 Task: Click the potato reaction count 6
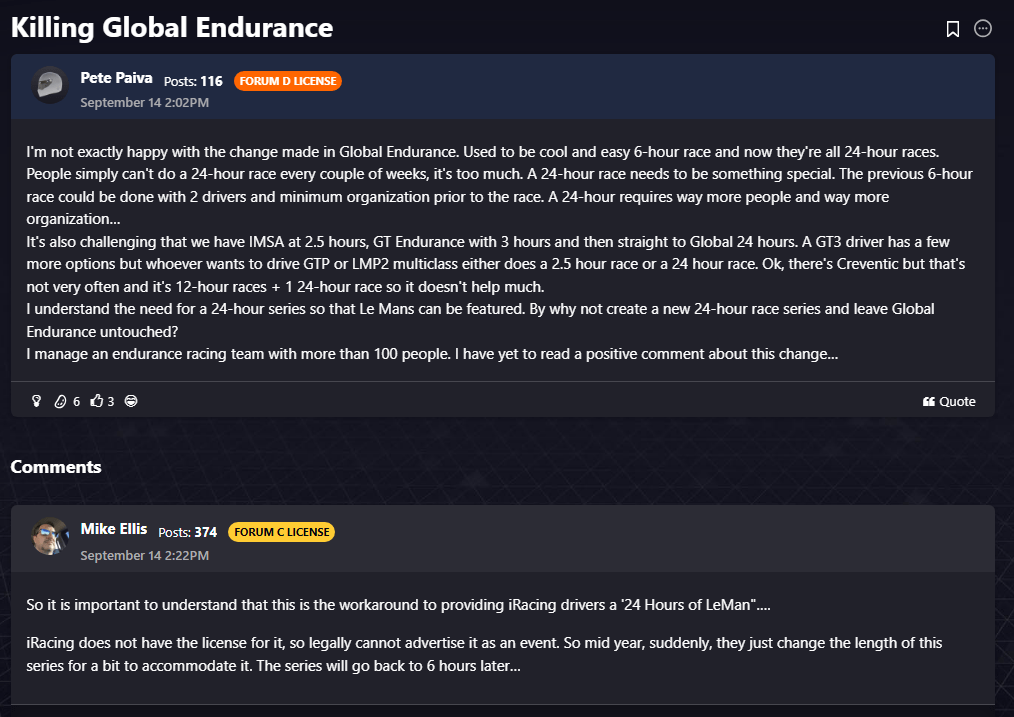click(76, 401)
